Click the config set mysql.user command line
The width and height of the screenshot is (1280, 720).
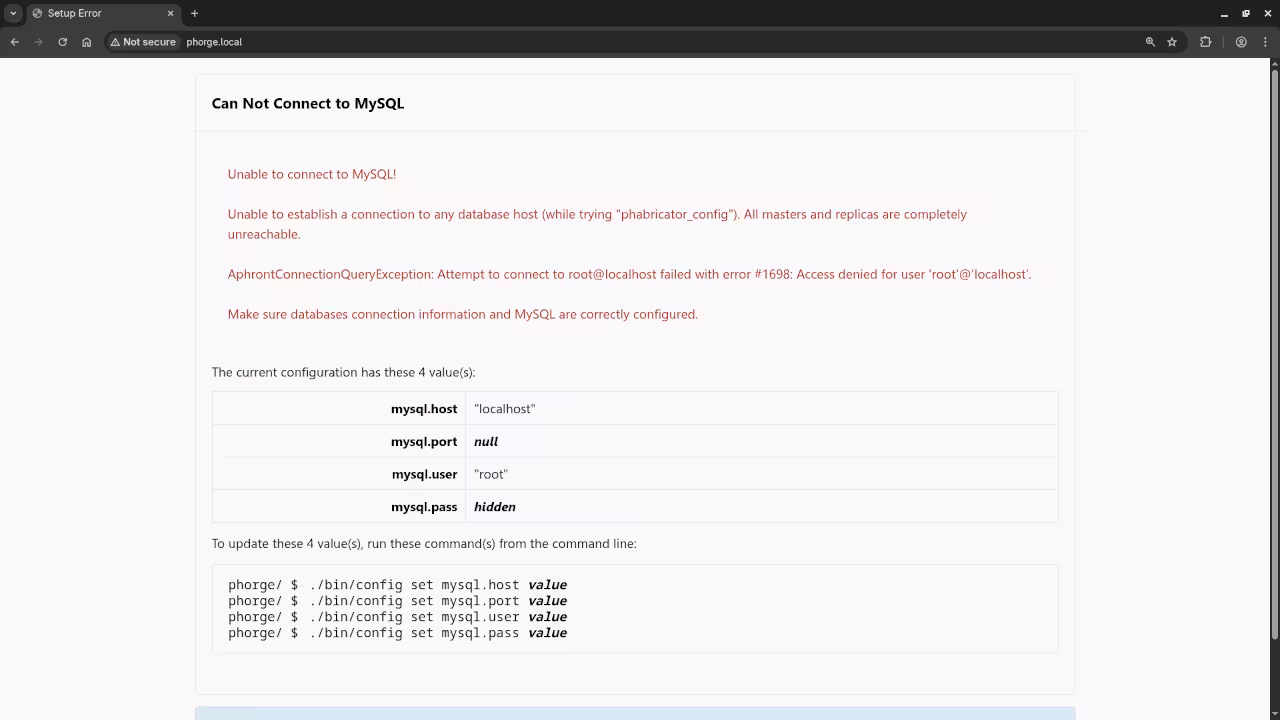(397, 617)
